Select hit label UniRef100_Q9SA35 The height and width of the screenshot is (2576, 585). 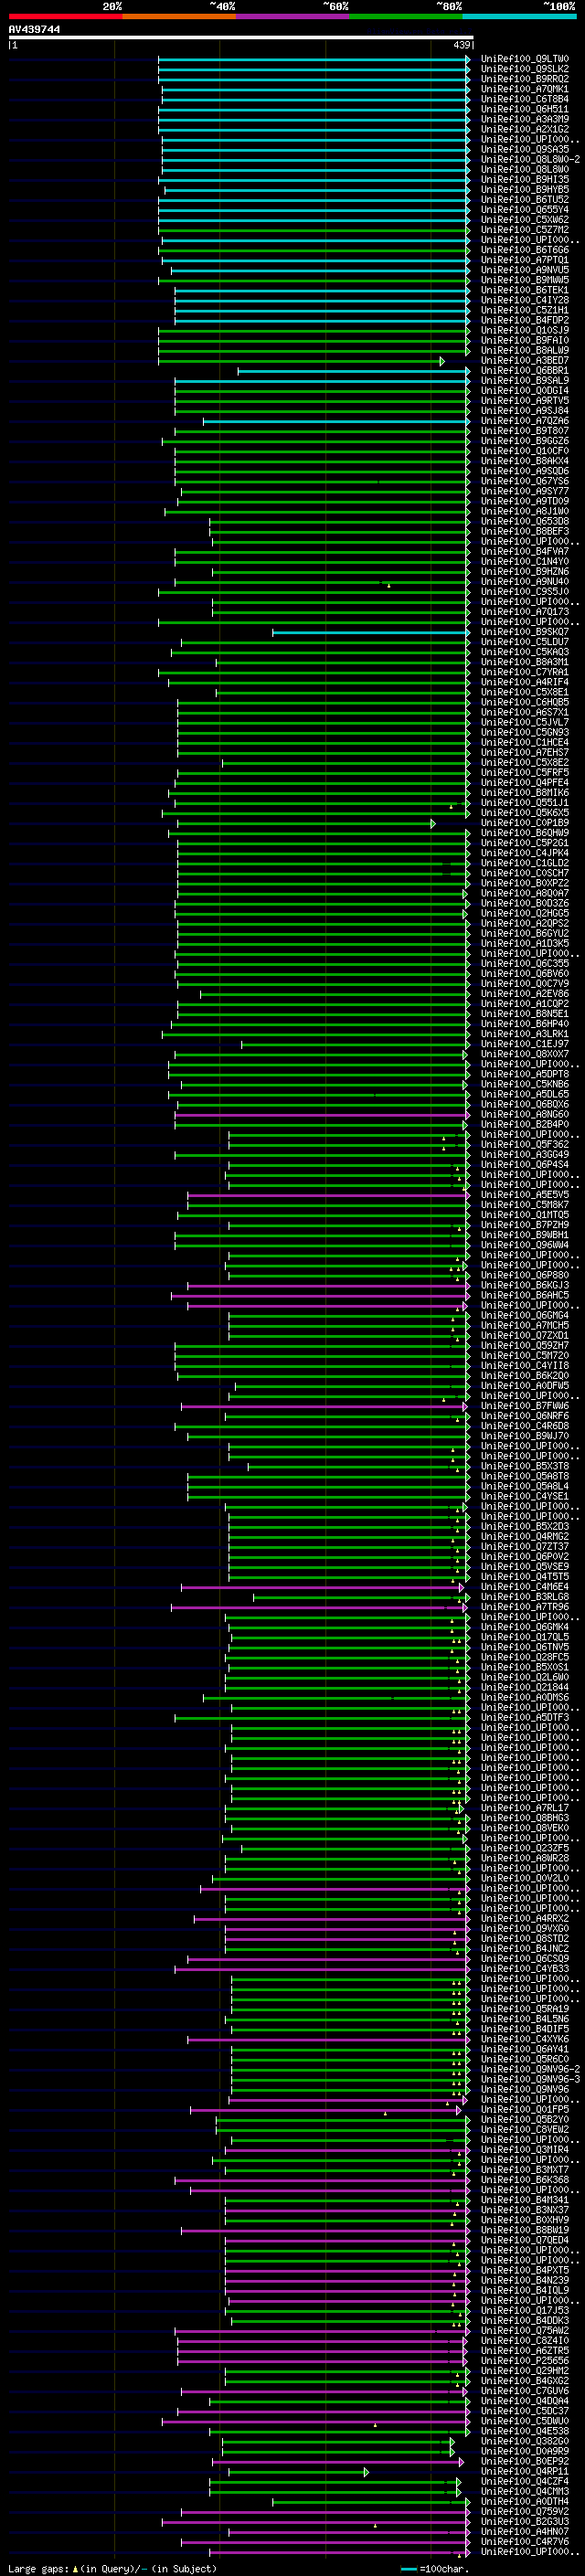click(524, 150)
